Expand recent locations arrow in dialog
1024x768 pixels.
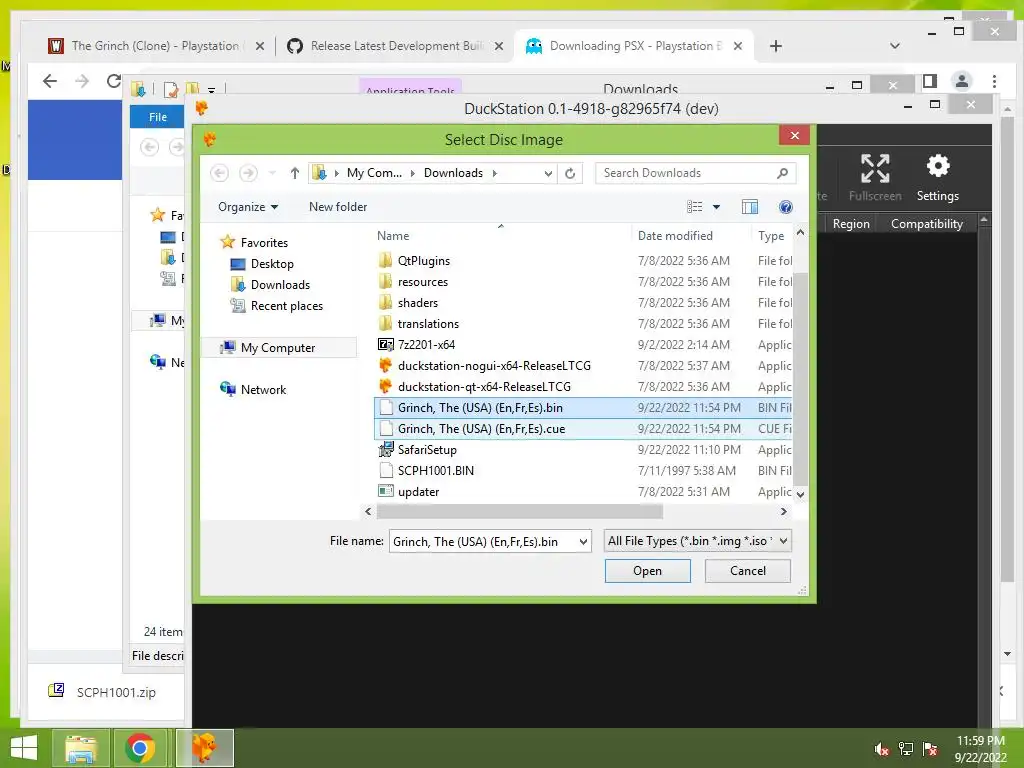[272, 173]
